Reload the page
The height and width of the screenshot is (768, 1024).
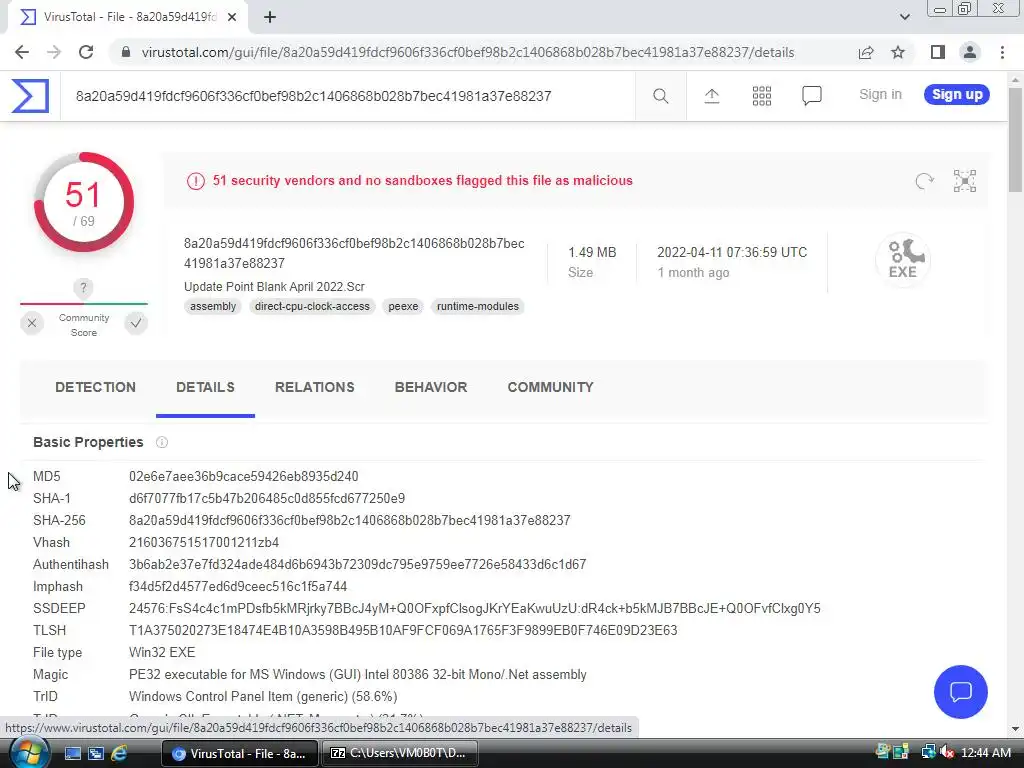point(86,52)
